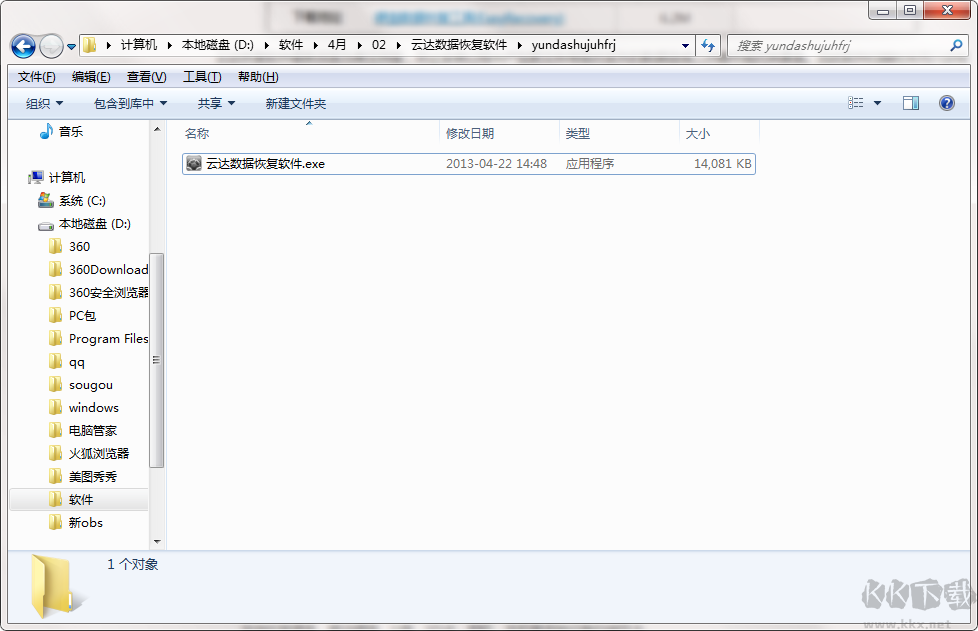Open 云达数据恢复软件.exe by its application icon

point(193,163)
